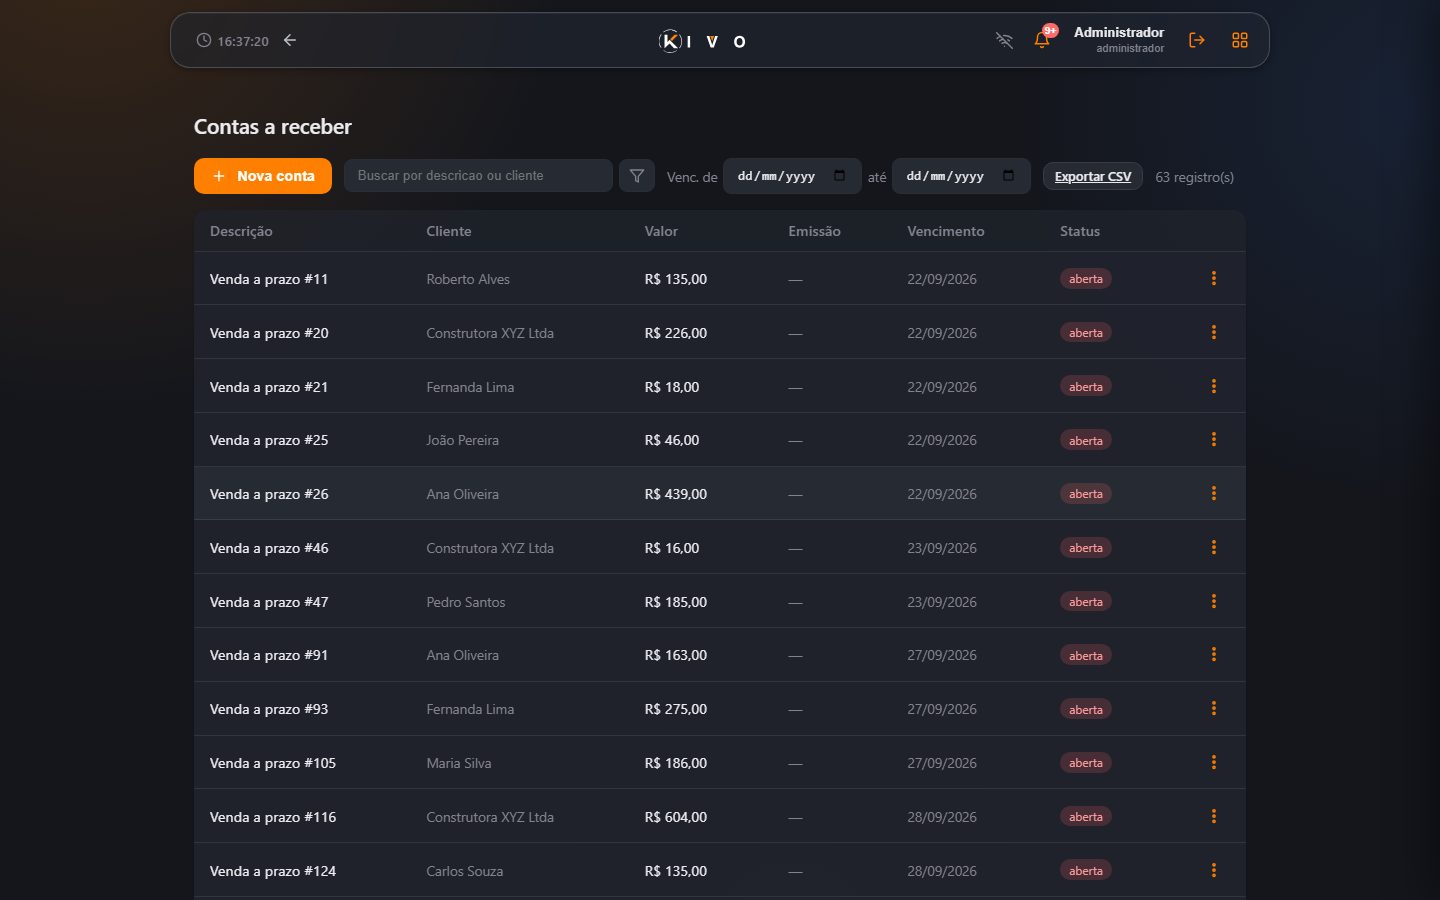Screen dimensions: 1440x900
Task: Click the 'Venda a prazo #116' description
Action: (273, 817)
